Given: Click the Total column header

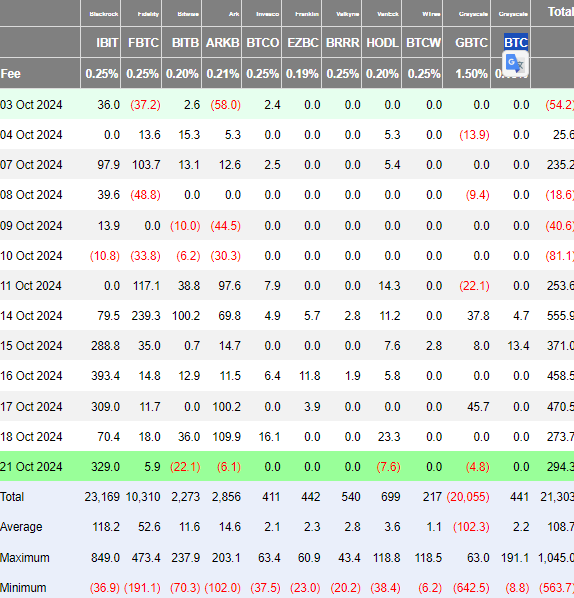Looking at the screenshot, I should pos(560,12).
